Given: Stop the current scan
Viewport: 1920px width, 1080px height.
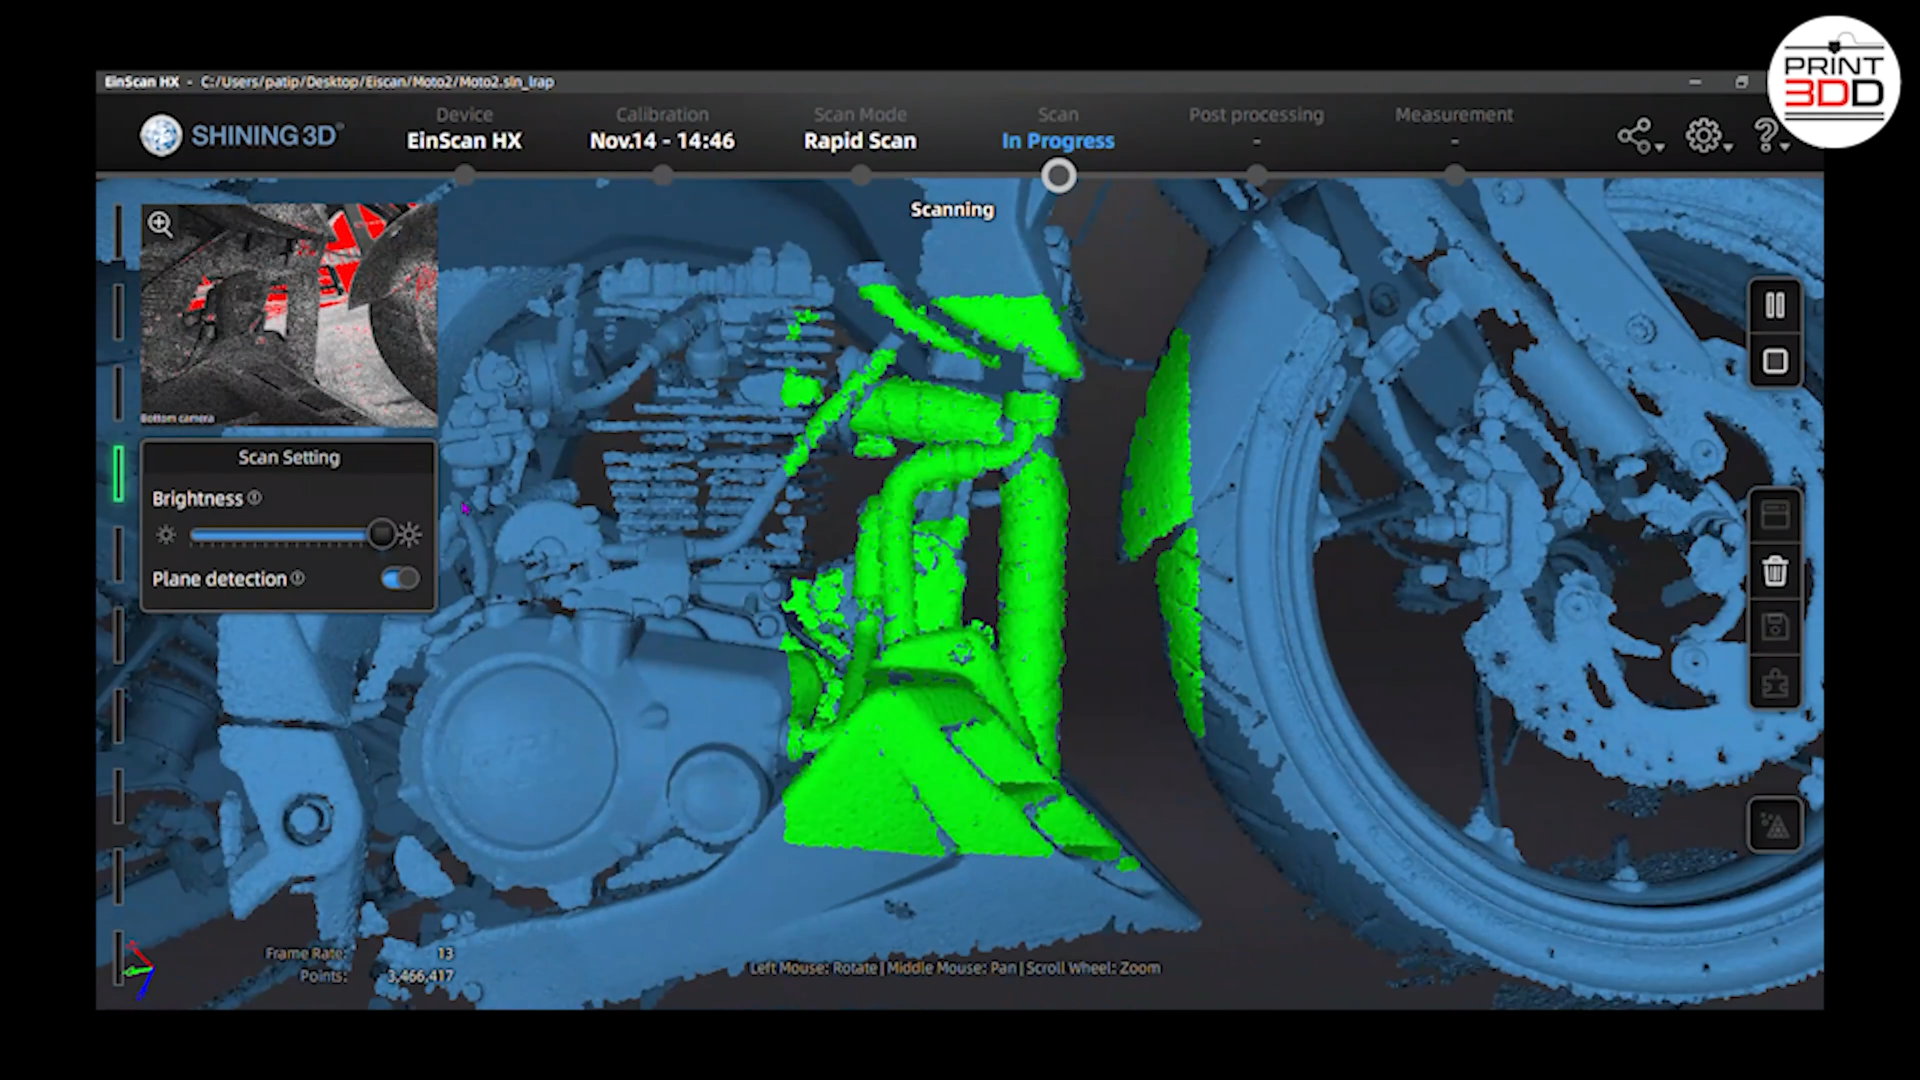Looking at the screenshot, I should tap(1775, 361).
